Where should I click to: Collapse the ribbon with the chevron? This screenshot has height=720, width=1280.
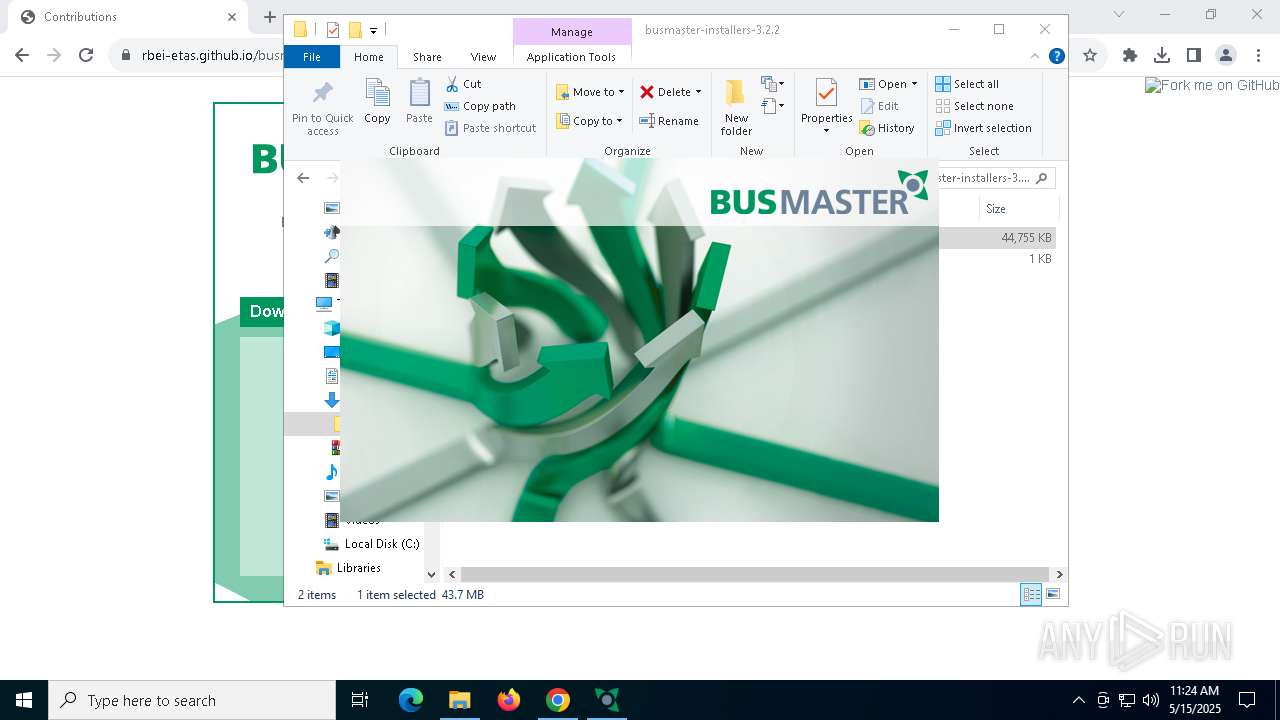click(x=1035, y=56)
